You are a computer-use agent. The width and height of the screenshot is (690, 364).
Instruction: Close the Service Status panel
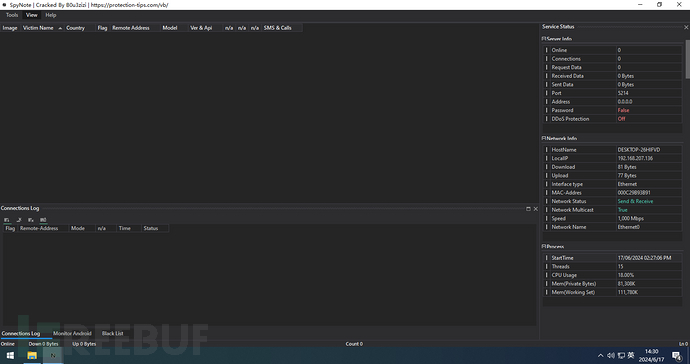coord(686,27)
